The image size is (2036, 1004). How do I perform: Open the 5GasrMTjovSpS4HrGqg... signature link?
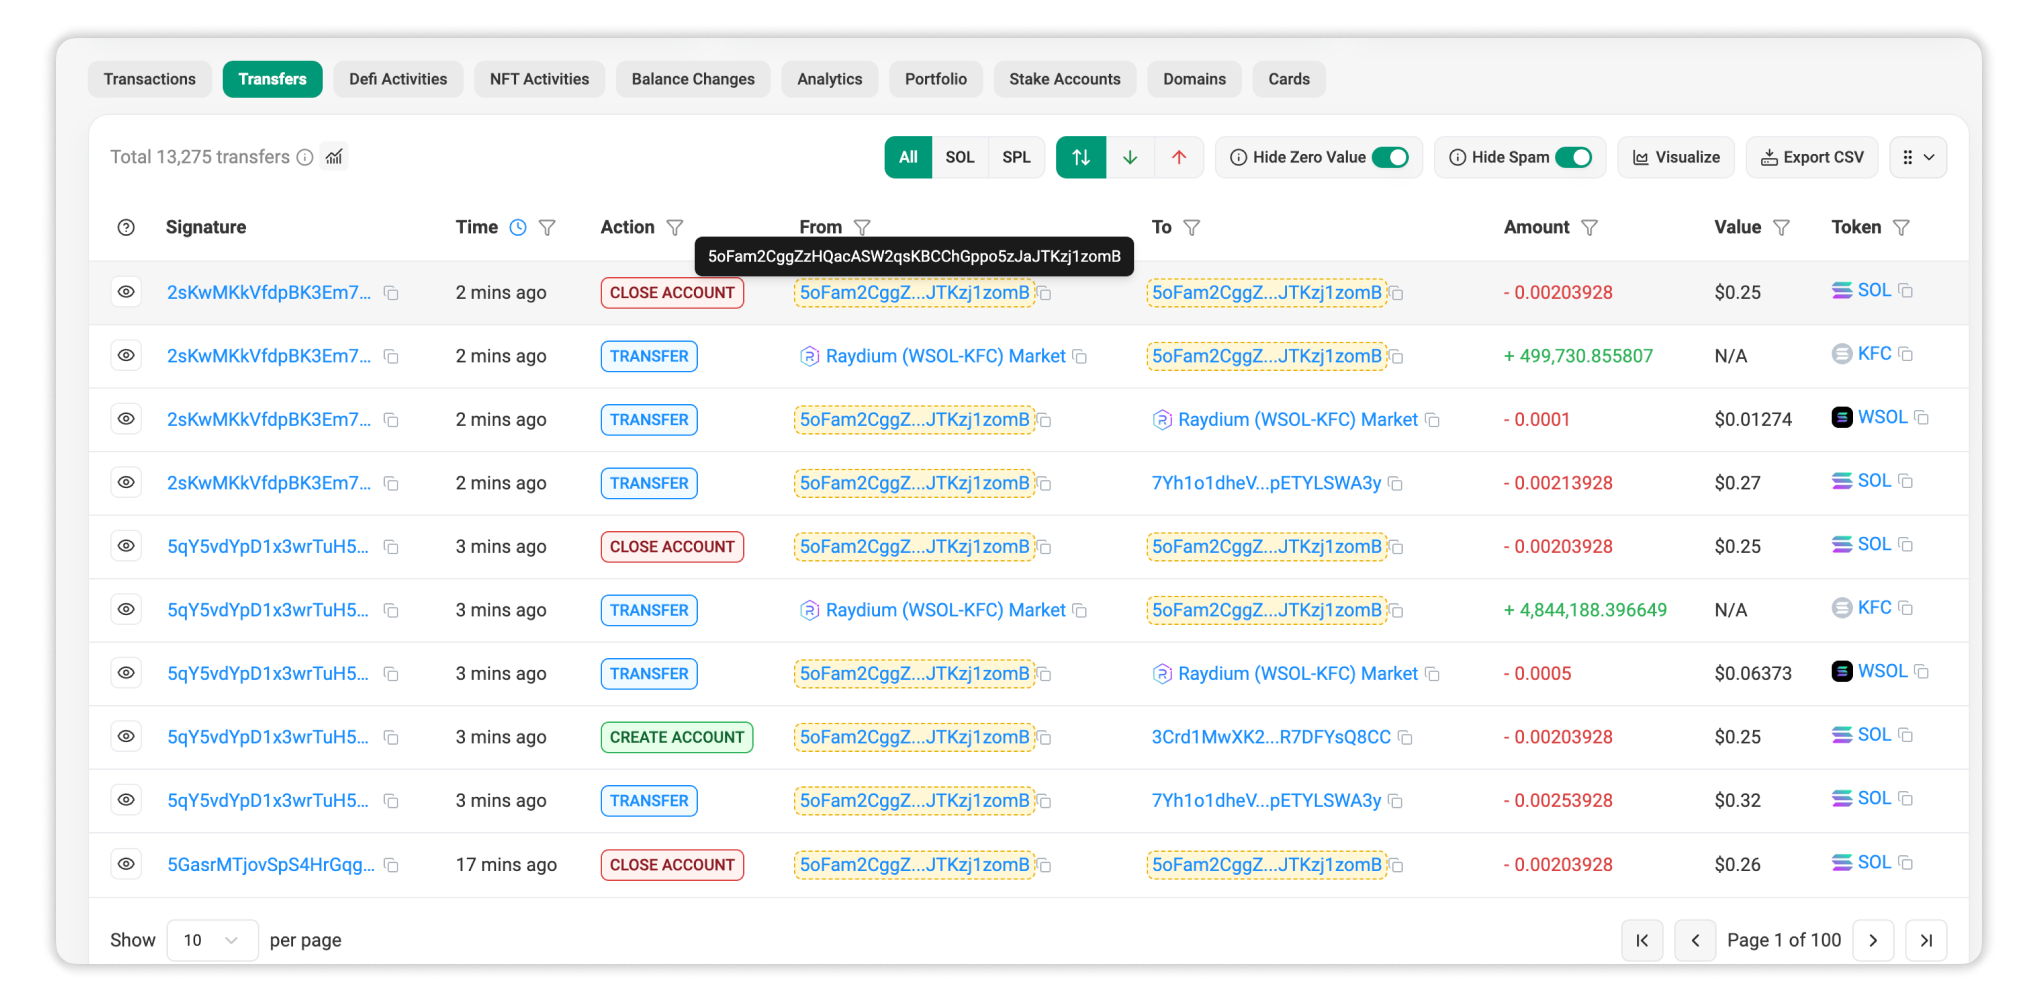coord(270,865)
